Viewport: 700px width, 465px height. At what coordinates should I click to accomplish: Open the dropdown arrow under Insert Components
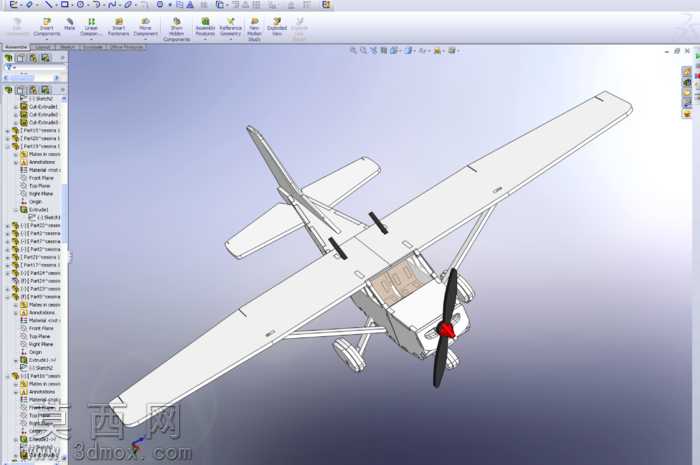tap(46, 39)
